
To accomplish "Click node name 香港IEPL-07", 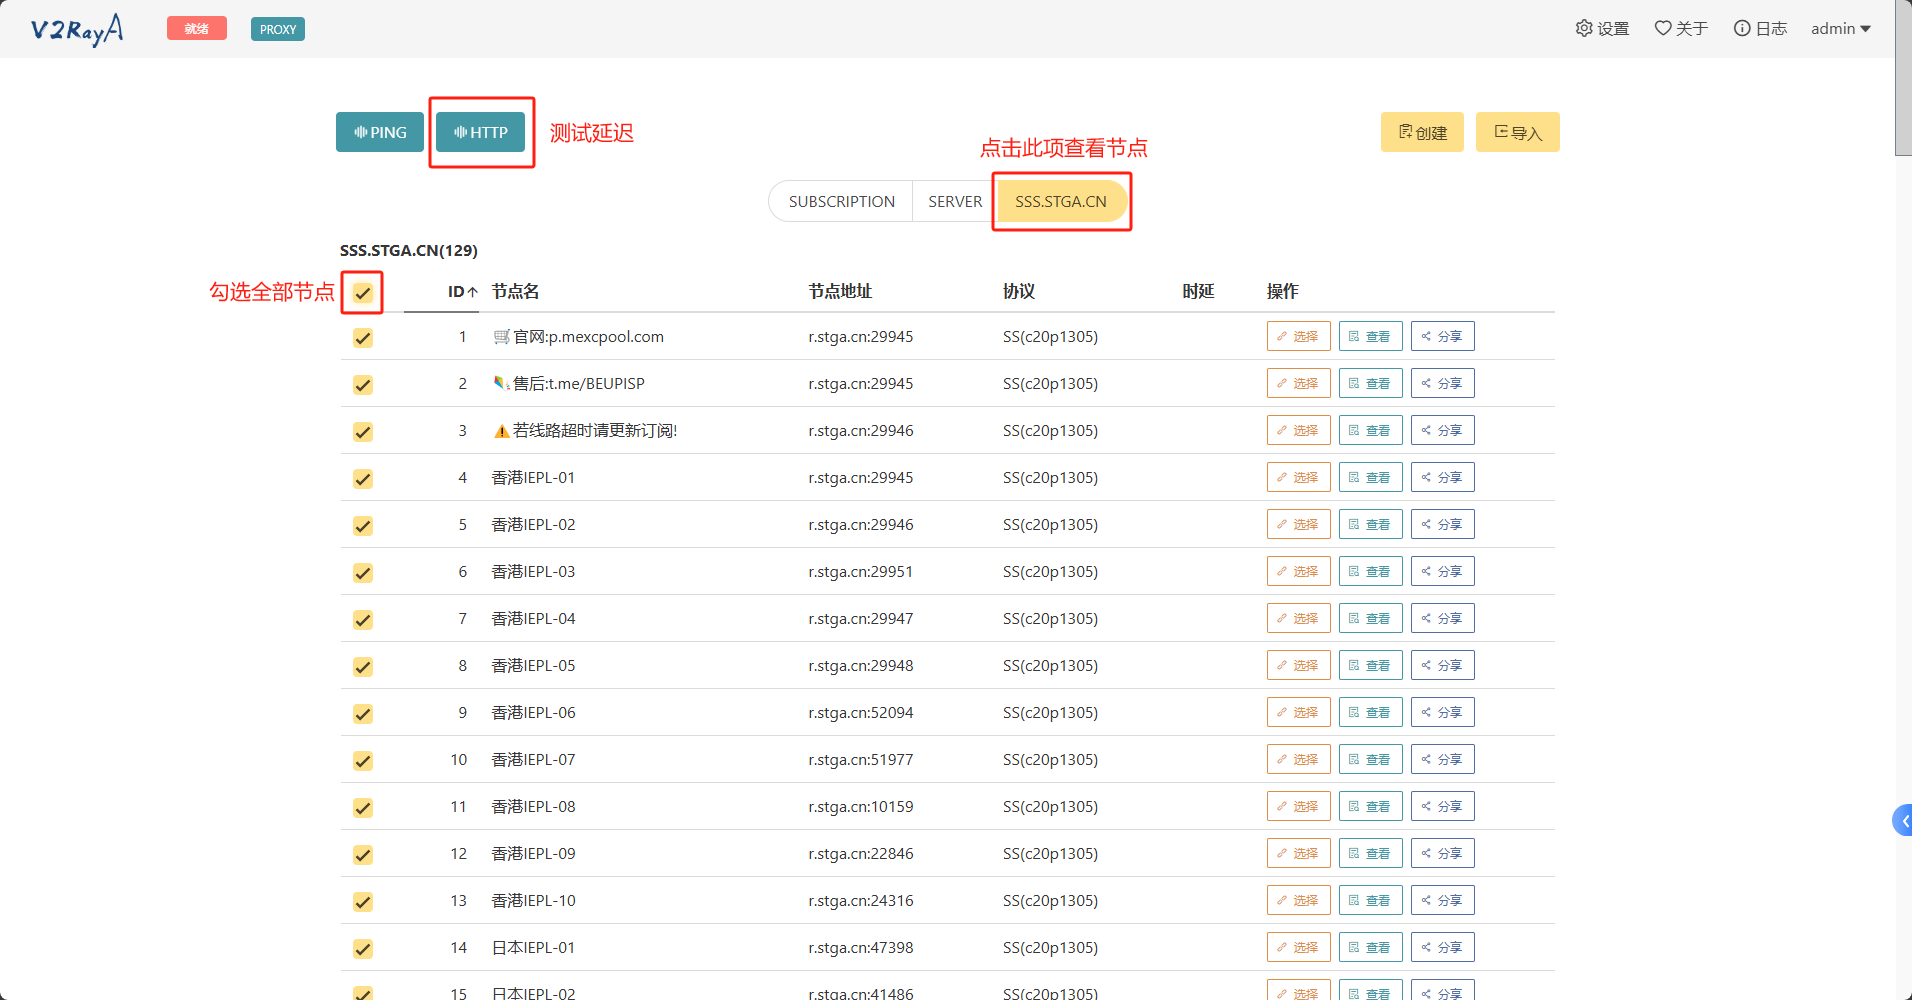I will (533, 759).
